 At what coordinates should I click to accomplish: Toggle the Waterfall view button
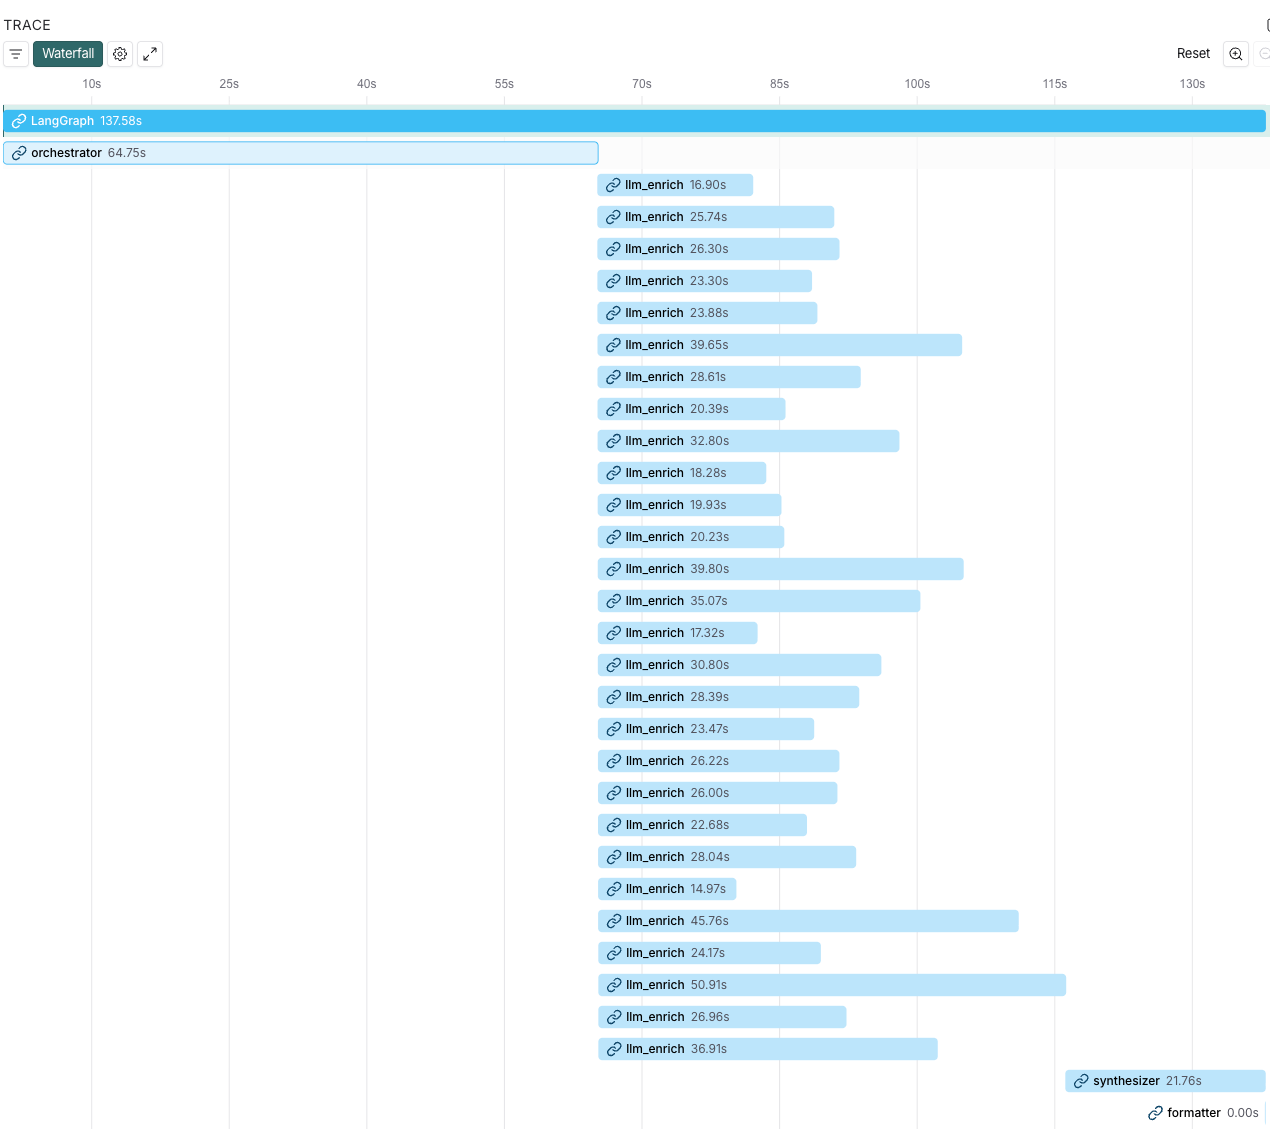[68, 54]
